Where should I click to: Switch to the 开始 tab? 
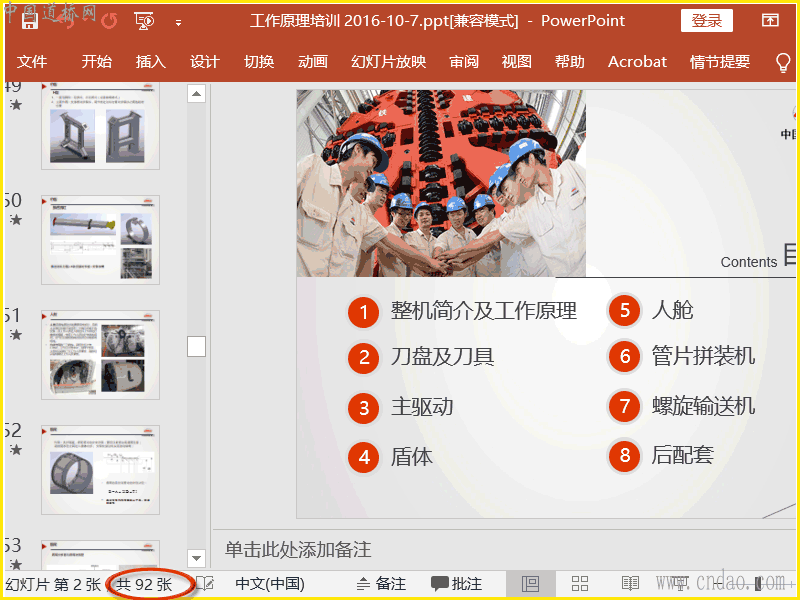pyautogui.click(x=96, y=62)
